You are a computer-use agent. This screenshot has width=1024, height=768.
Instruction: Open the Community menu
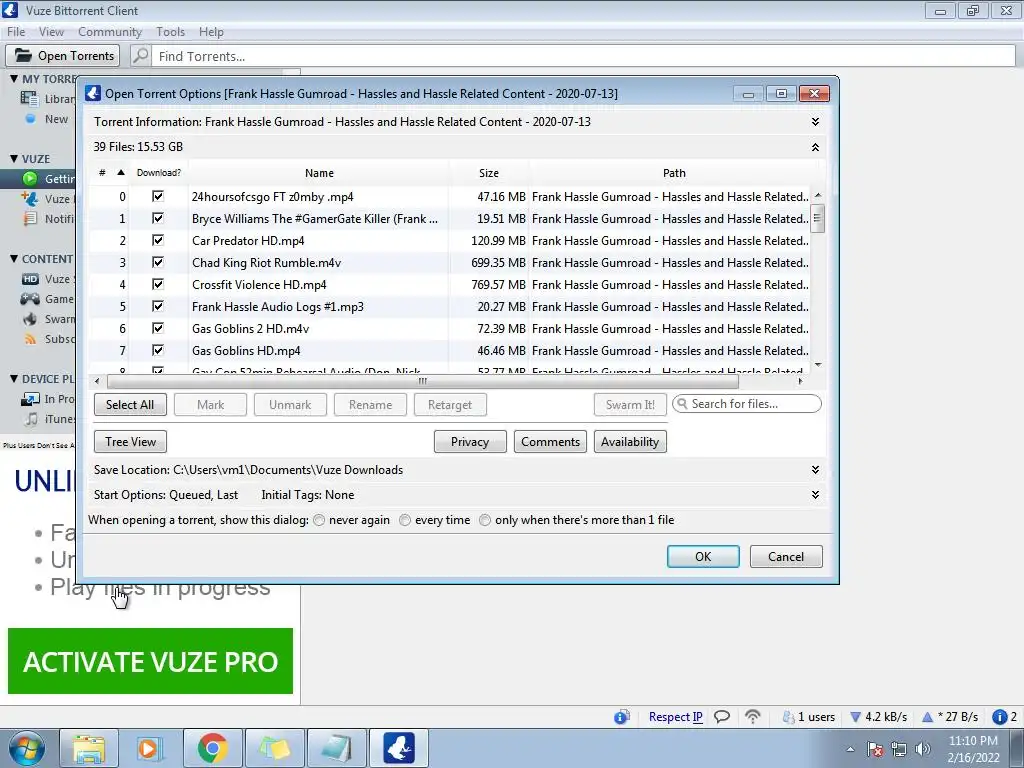110,32
